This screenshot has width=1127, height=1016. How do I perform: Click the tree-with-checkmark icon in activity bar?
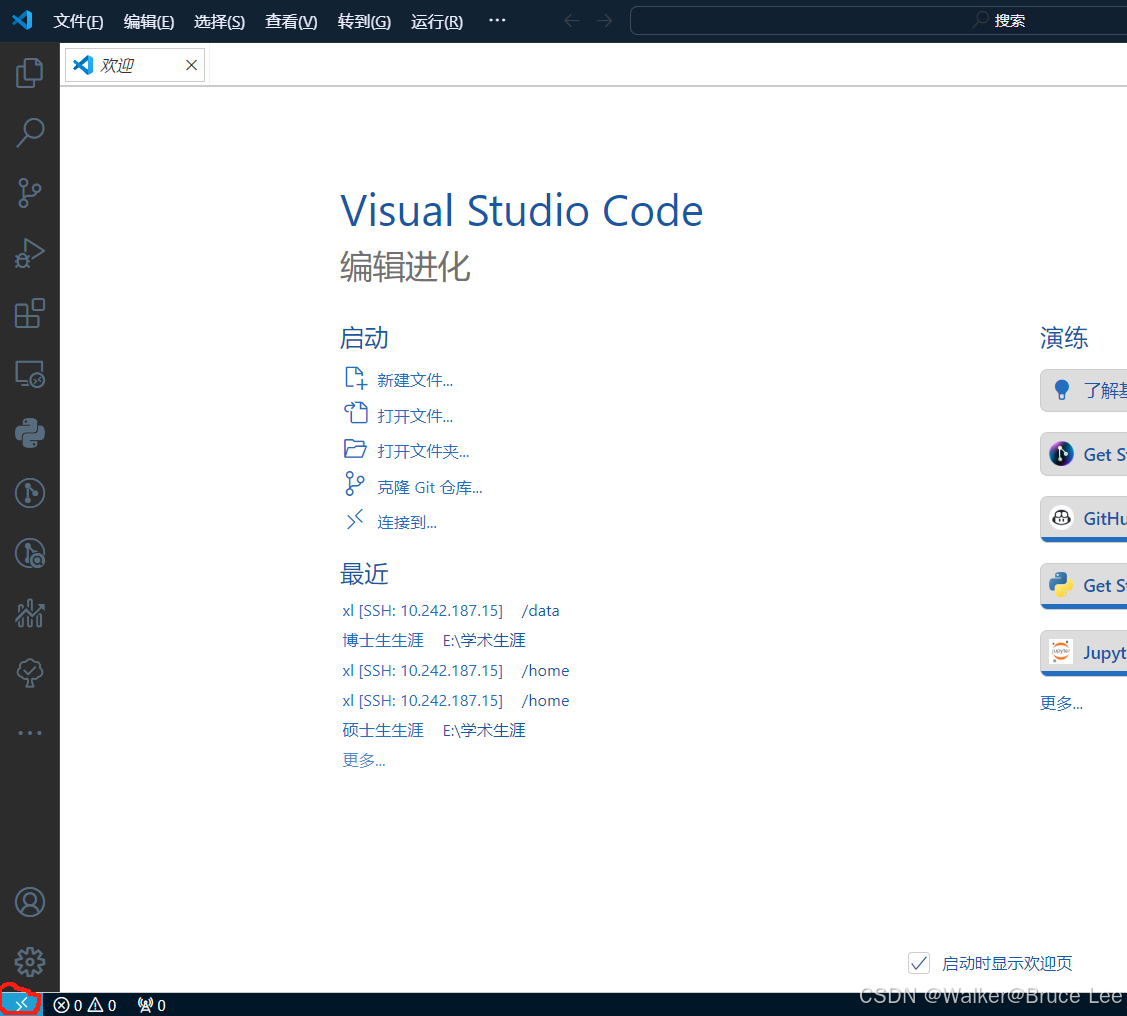(29, 673)
